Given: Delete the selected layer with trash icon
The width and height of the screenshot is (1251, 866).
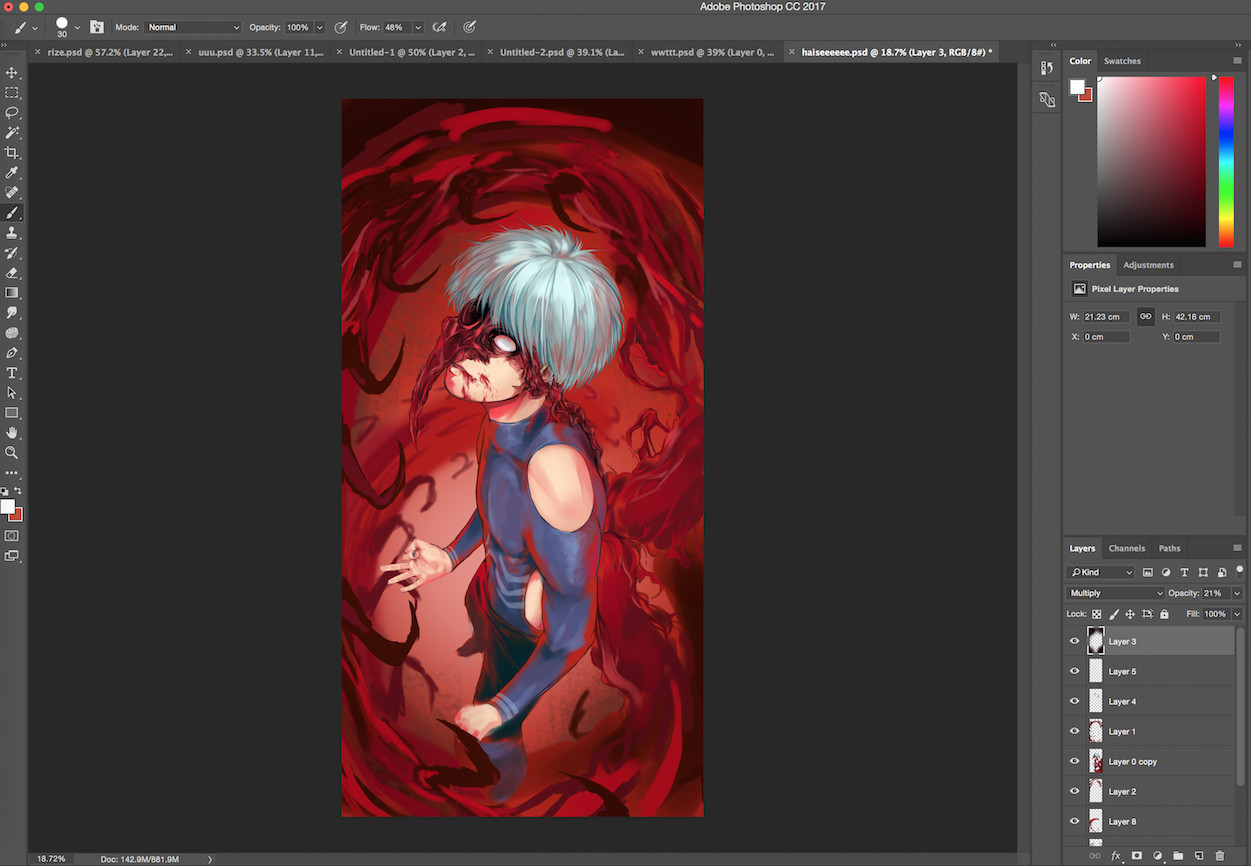Looking at the screenshot, I should tap(1219, 856).
